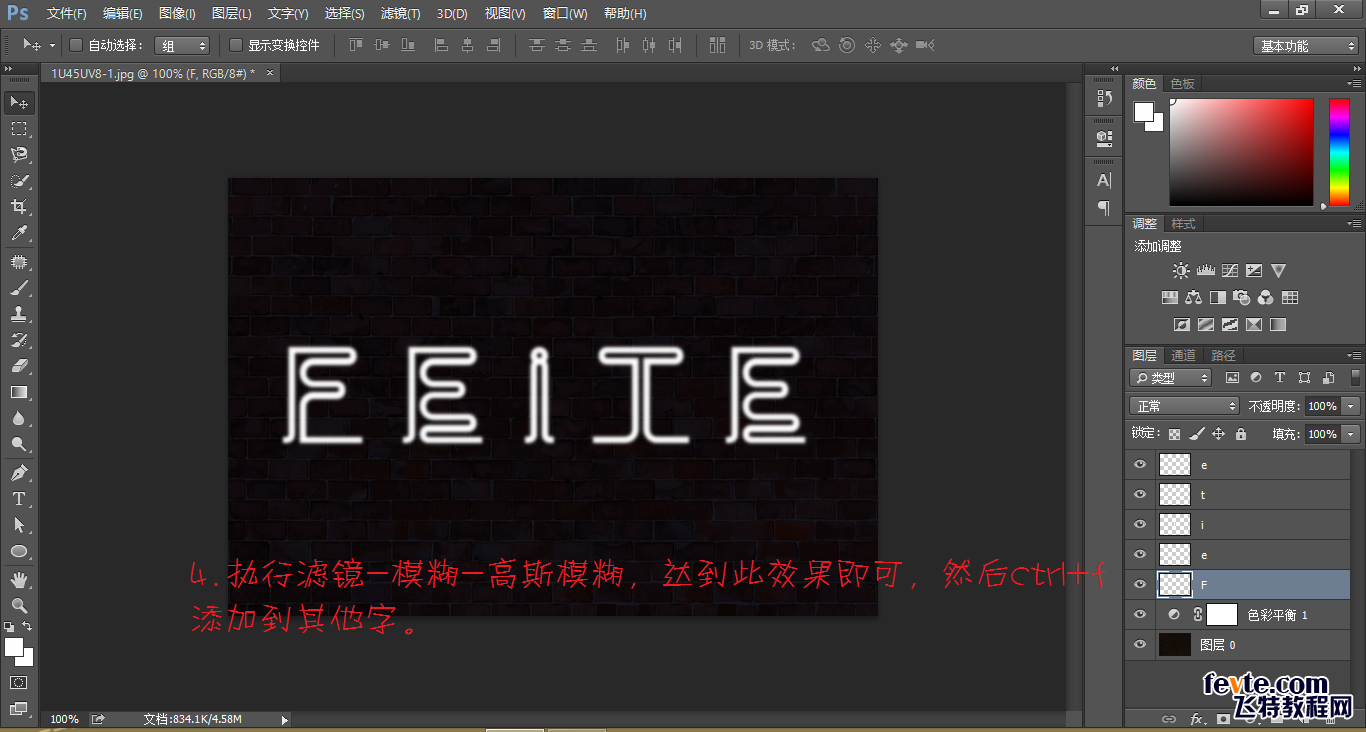Select the Spot Healing Brush tool

(x=19, y=262)
